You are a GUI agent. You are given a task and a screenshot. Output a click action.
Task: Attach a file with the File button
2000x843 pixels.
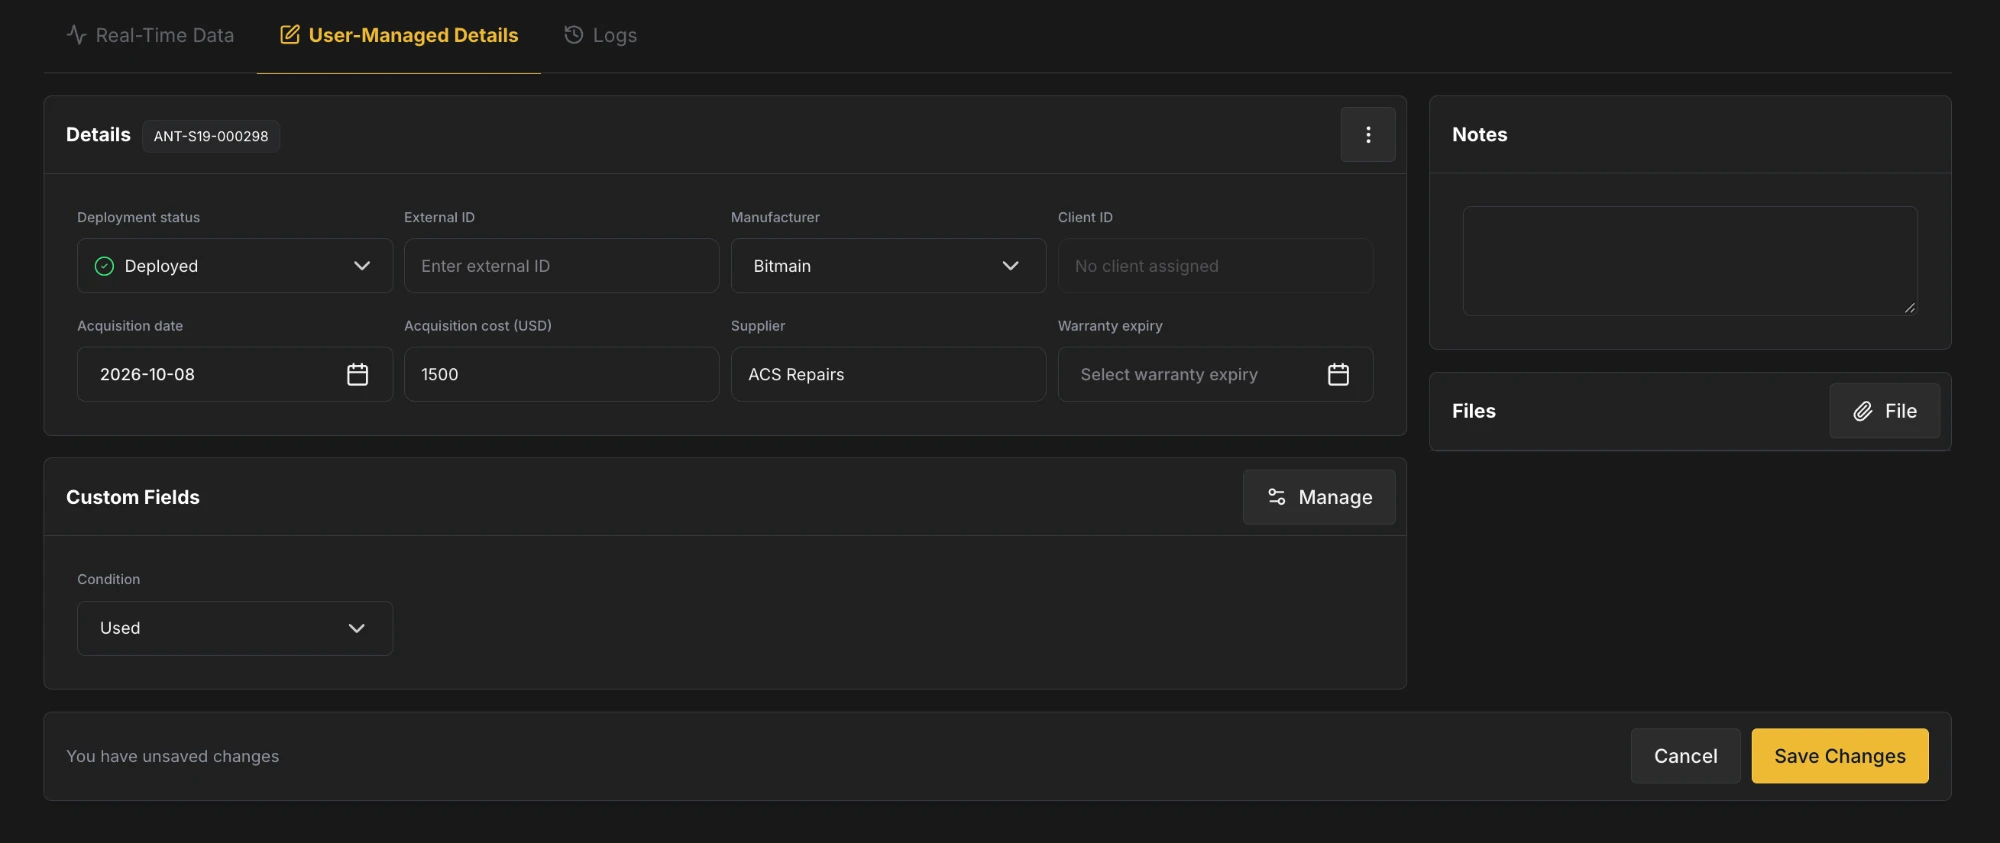click(x=1885, y=411)
